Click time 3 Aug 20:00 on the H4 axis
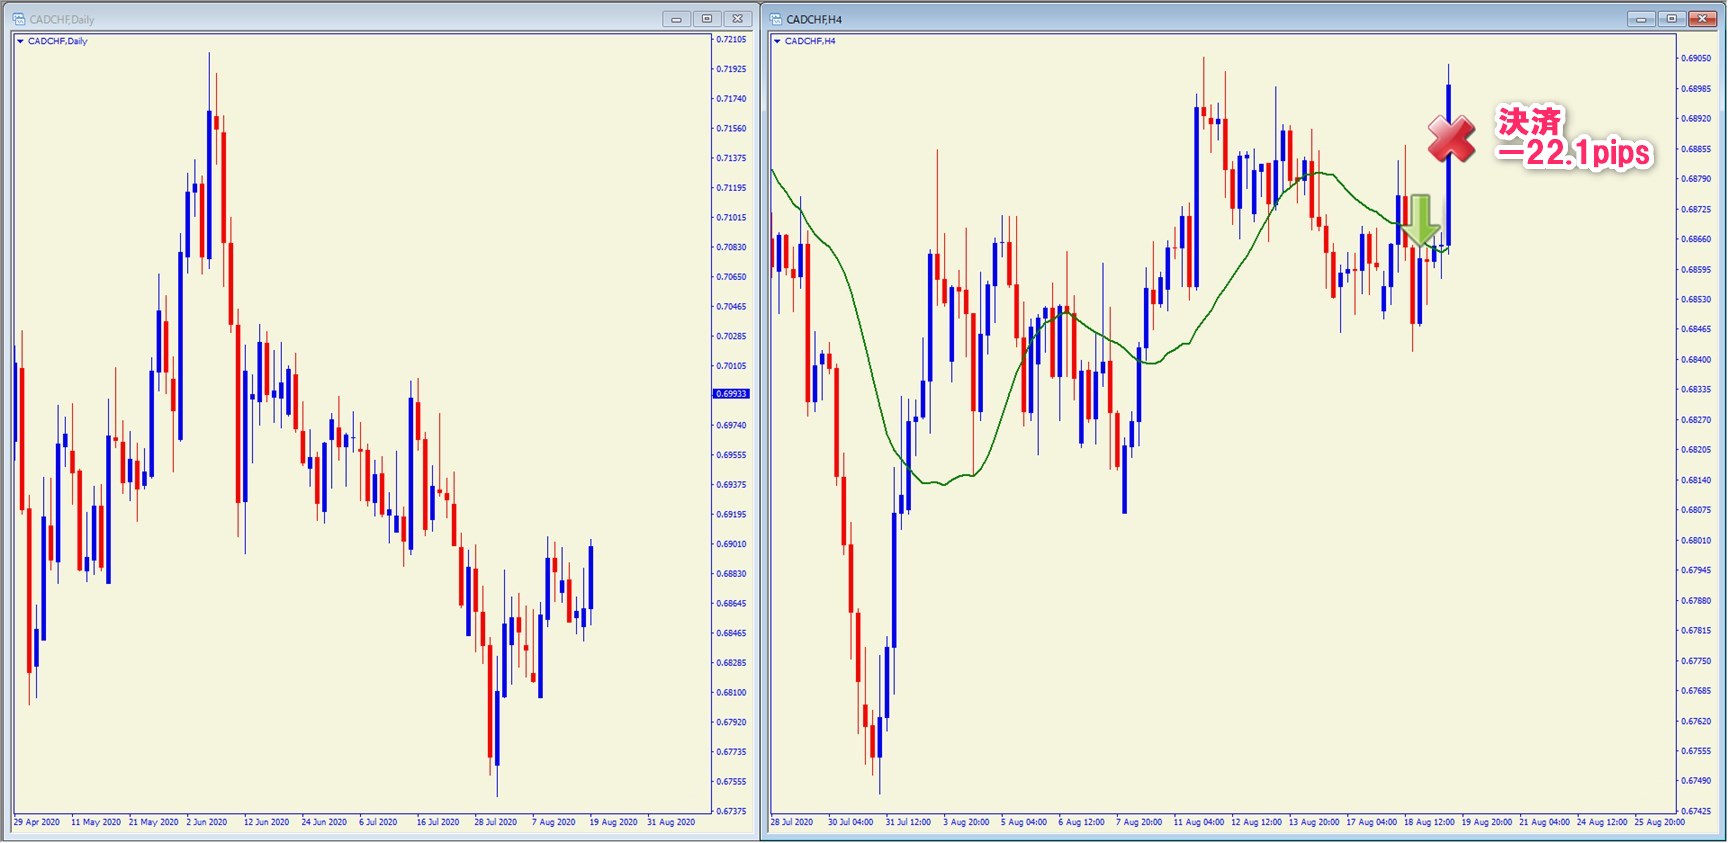The width and height of the screenshot is (1728, 843). pyautogui.click(x=966, y=822)
